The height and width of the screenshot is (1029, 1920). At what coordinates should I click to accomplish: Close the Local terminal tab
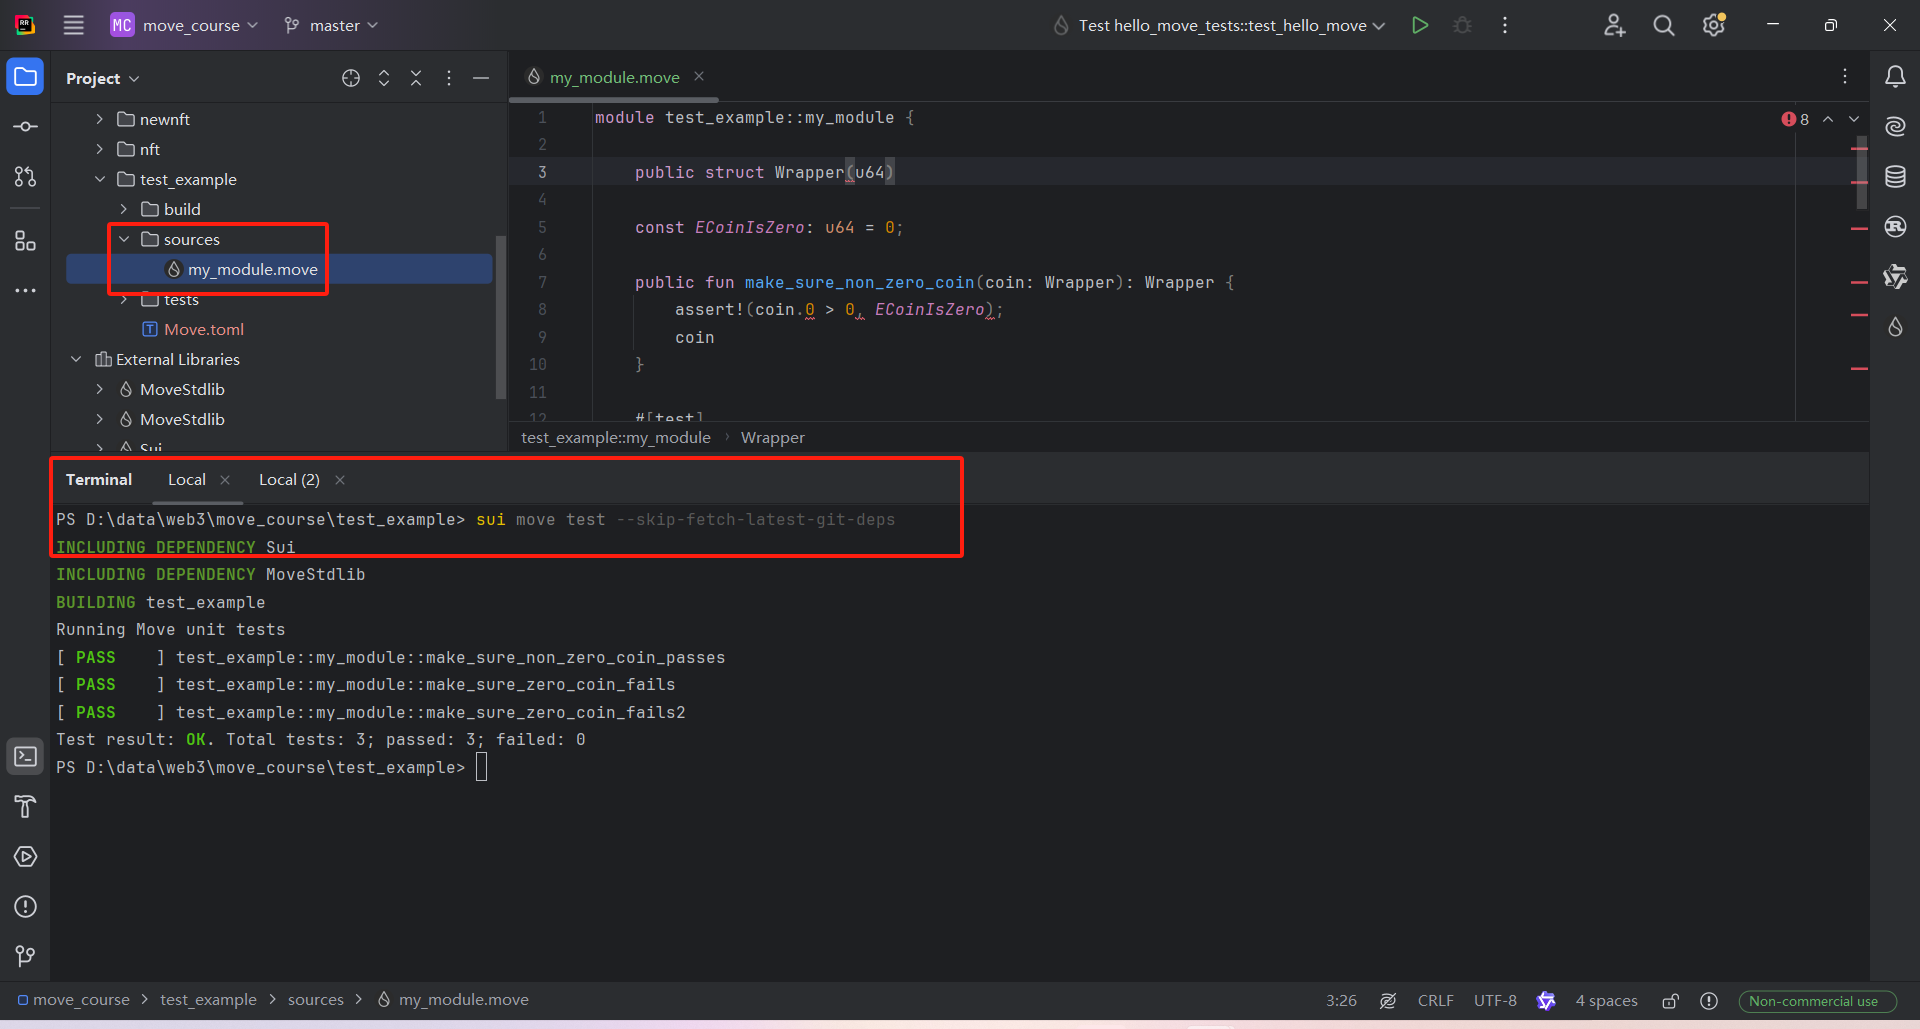pos(225,480)
